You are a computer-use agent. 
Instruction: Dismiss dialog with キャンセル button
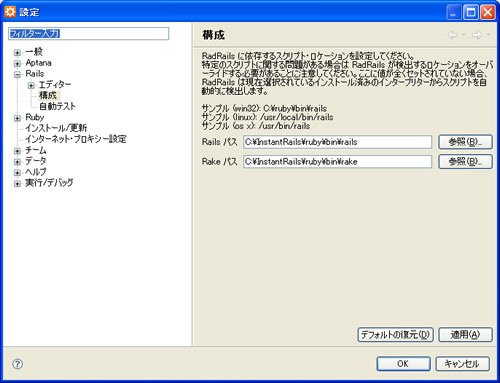click(462, 364)
